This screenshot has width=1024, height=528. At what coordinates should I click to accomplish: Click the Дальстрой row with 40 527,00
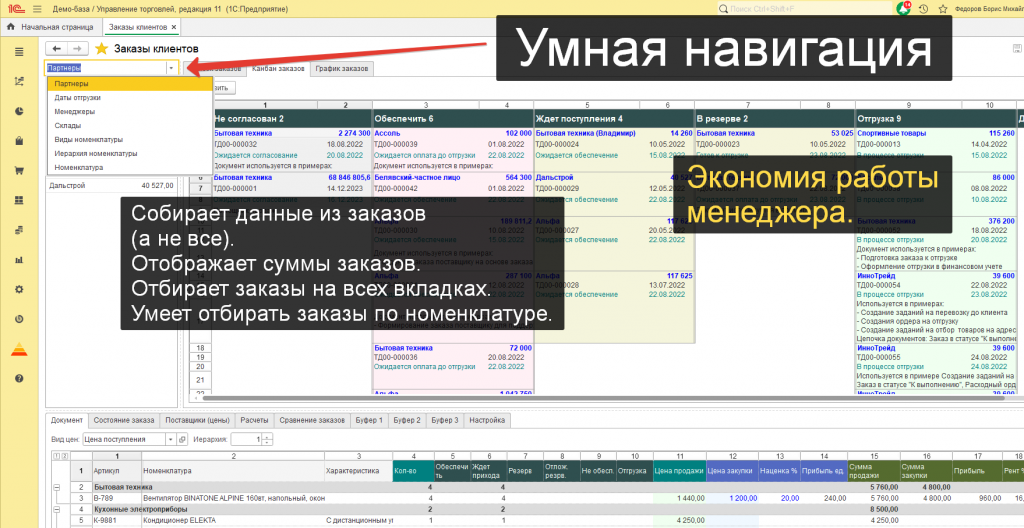click(x=112, y=186)
